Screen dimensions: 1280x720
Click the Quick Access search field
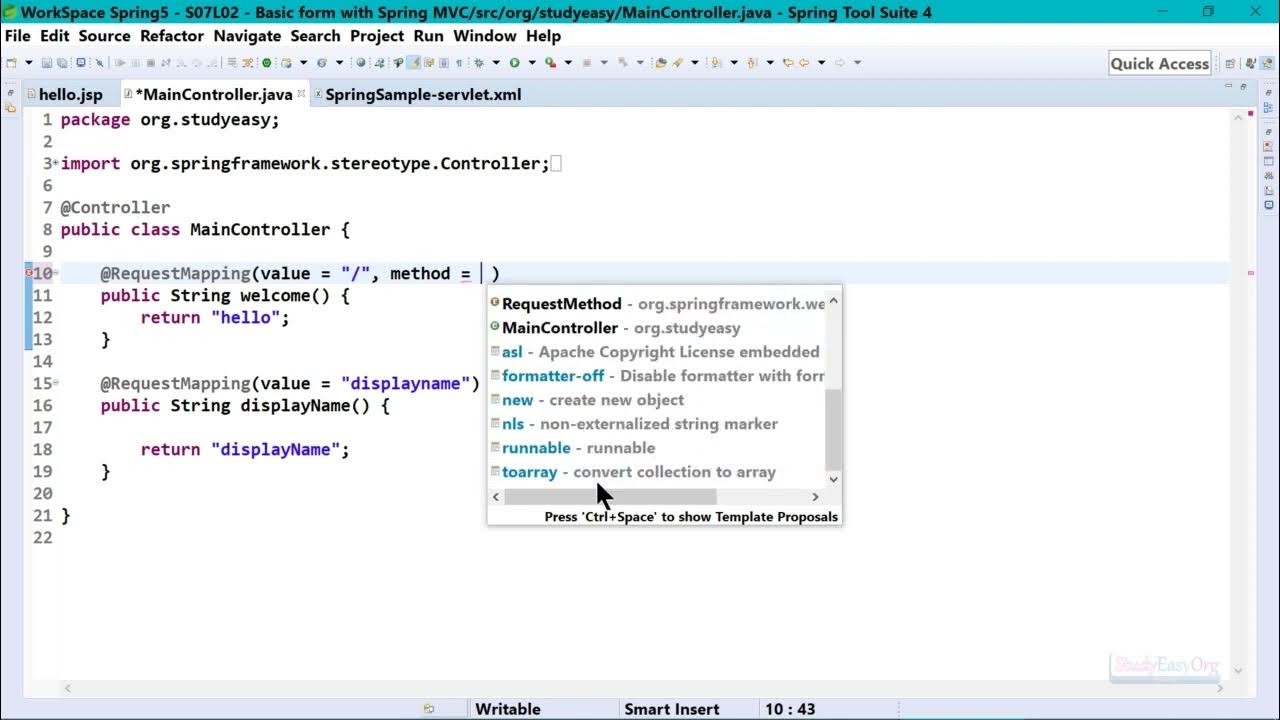pyautogui.click(x=1160, y=63)
